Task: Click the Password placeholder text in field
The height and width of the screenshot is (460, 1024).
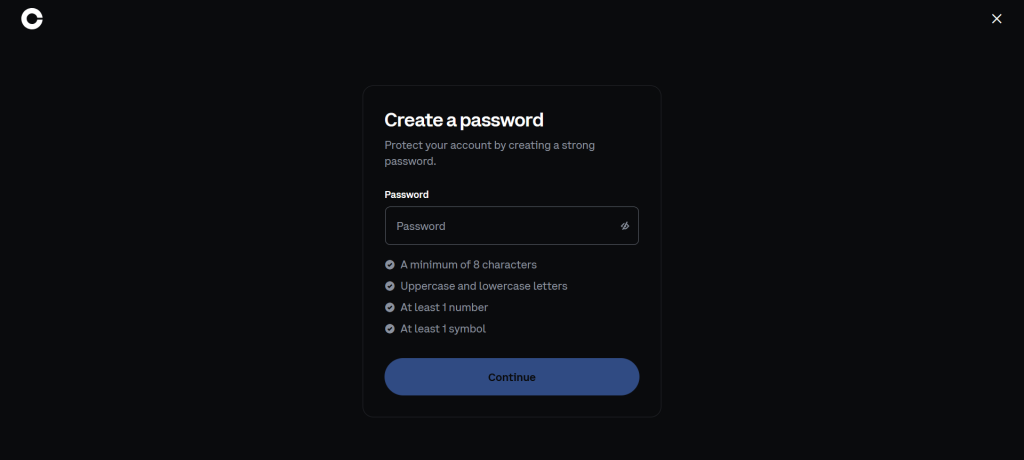Action: [x=421, y=226]
